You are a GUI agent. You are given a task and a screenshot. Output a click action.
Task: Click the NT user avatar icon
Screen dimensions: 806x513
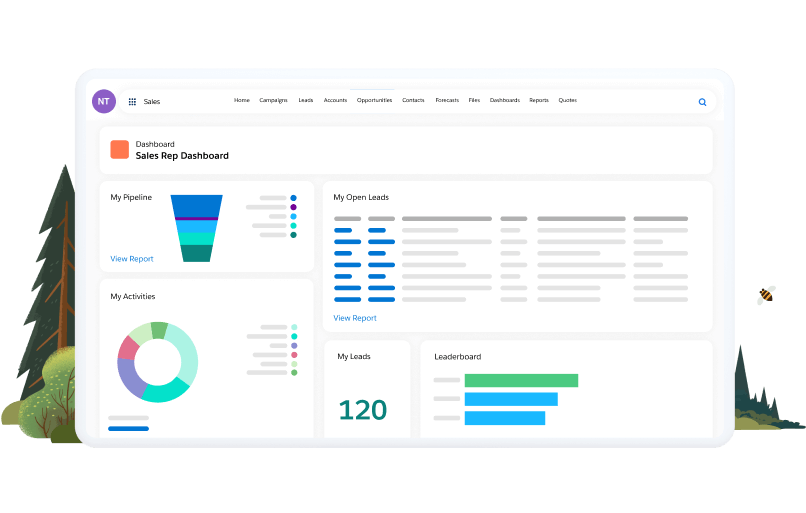104,101
